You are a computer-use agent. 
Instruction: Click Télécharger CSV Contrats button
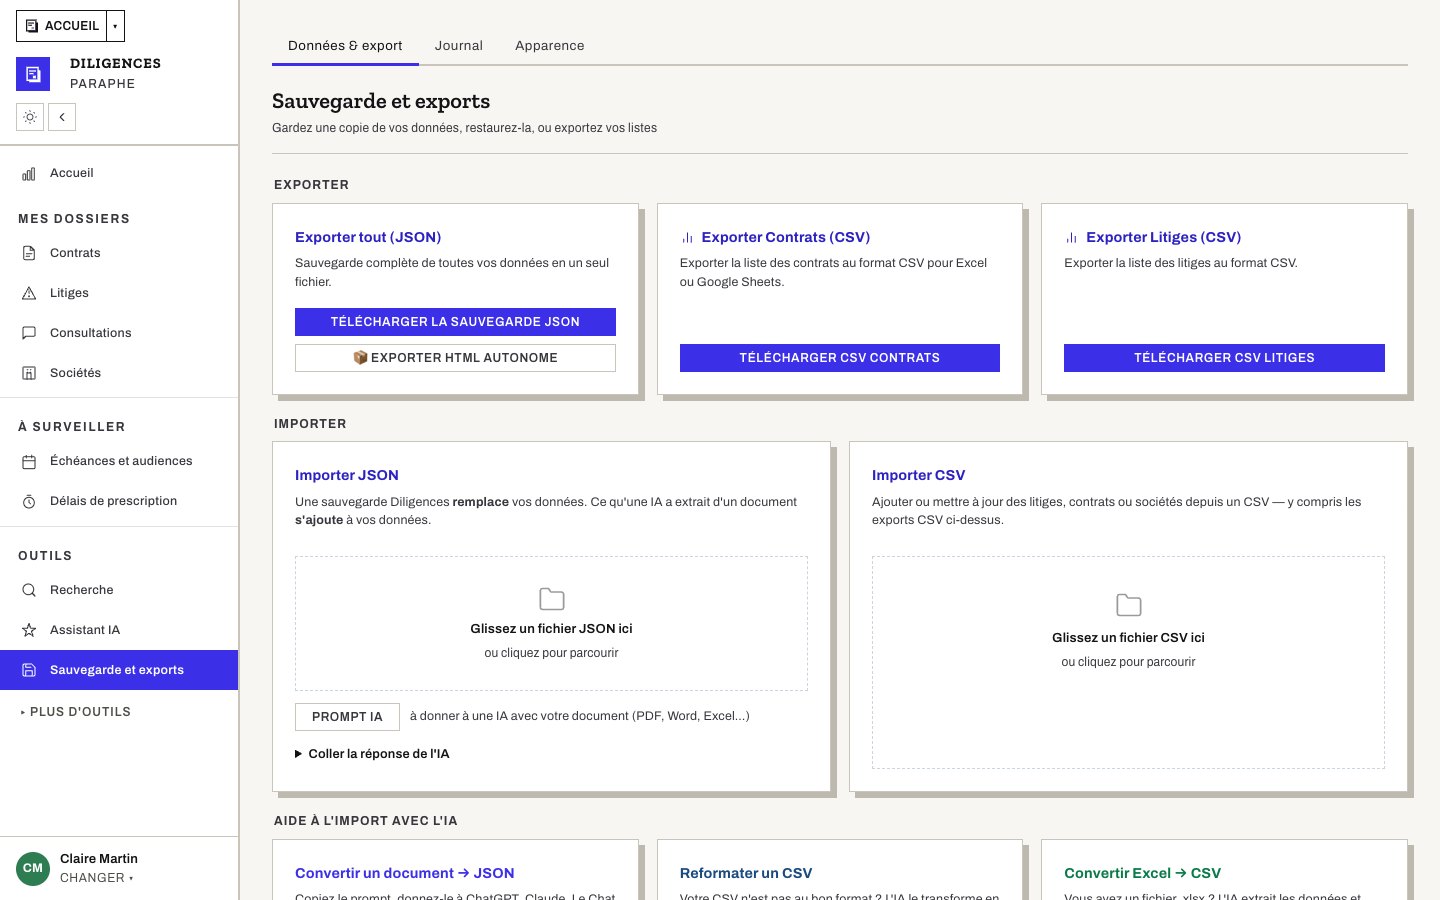[840, 358]
